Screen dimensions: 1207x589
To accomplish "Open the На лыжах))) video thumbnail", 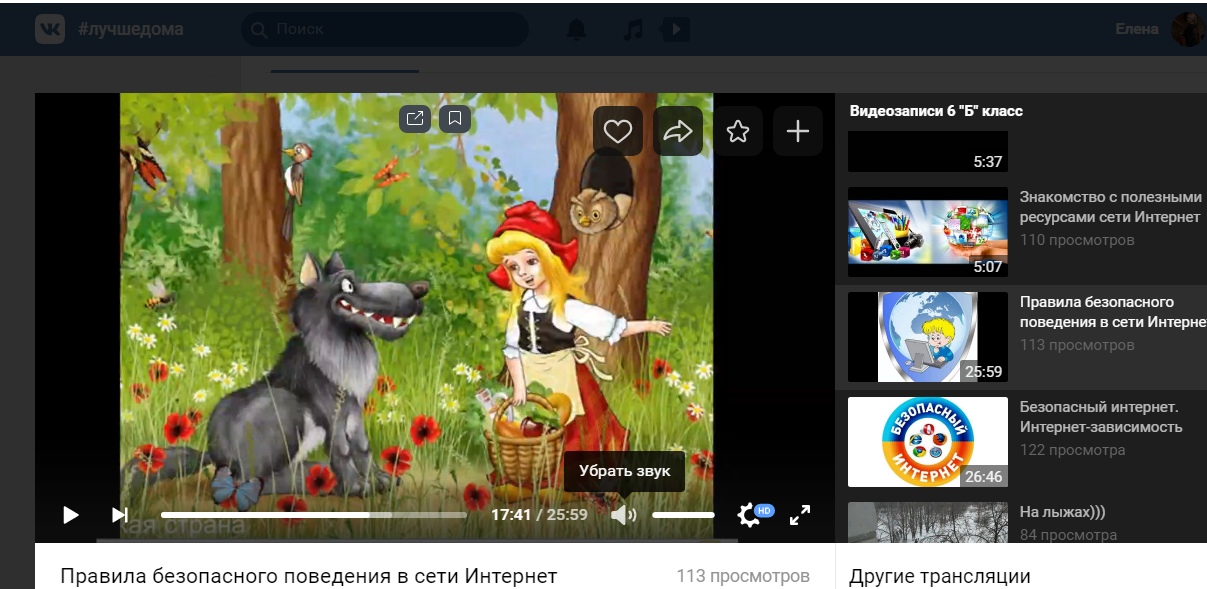I will (928, 522).
